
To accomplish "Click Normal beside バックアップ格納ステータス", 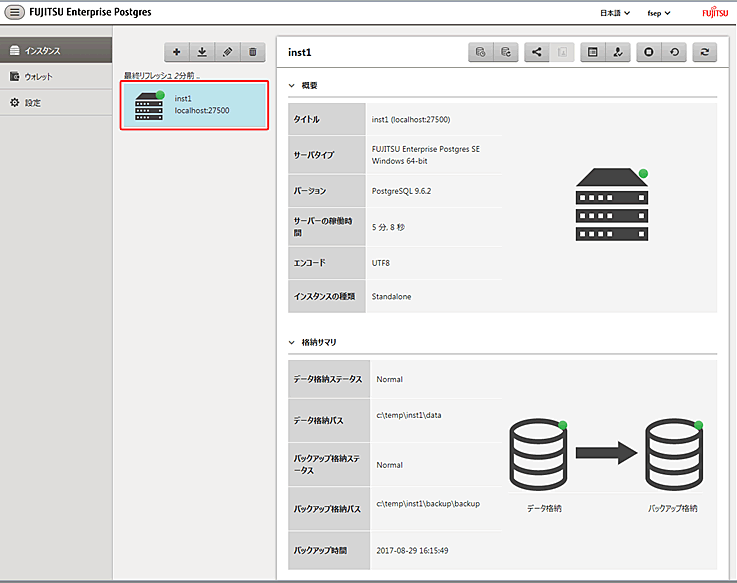I will [390, 465].
